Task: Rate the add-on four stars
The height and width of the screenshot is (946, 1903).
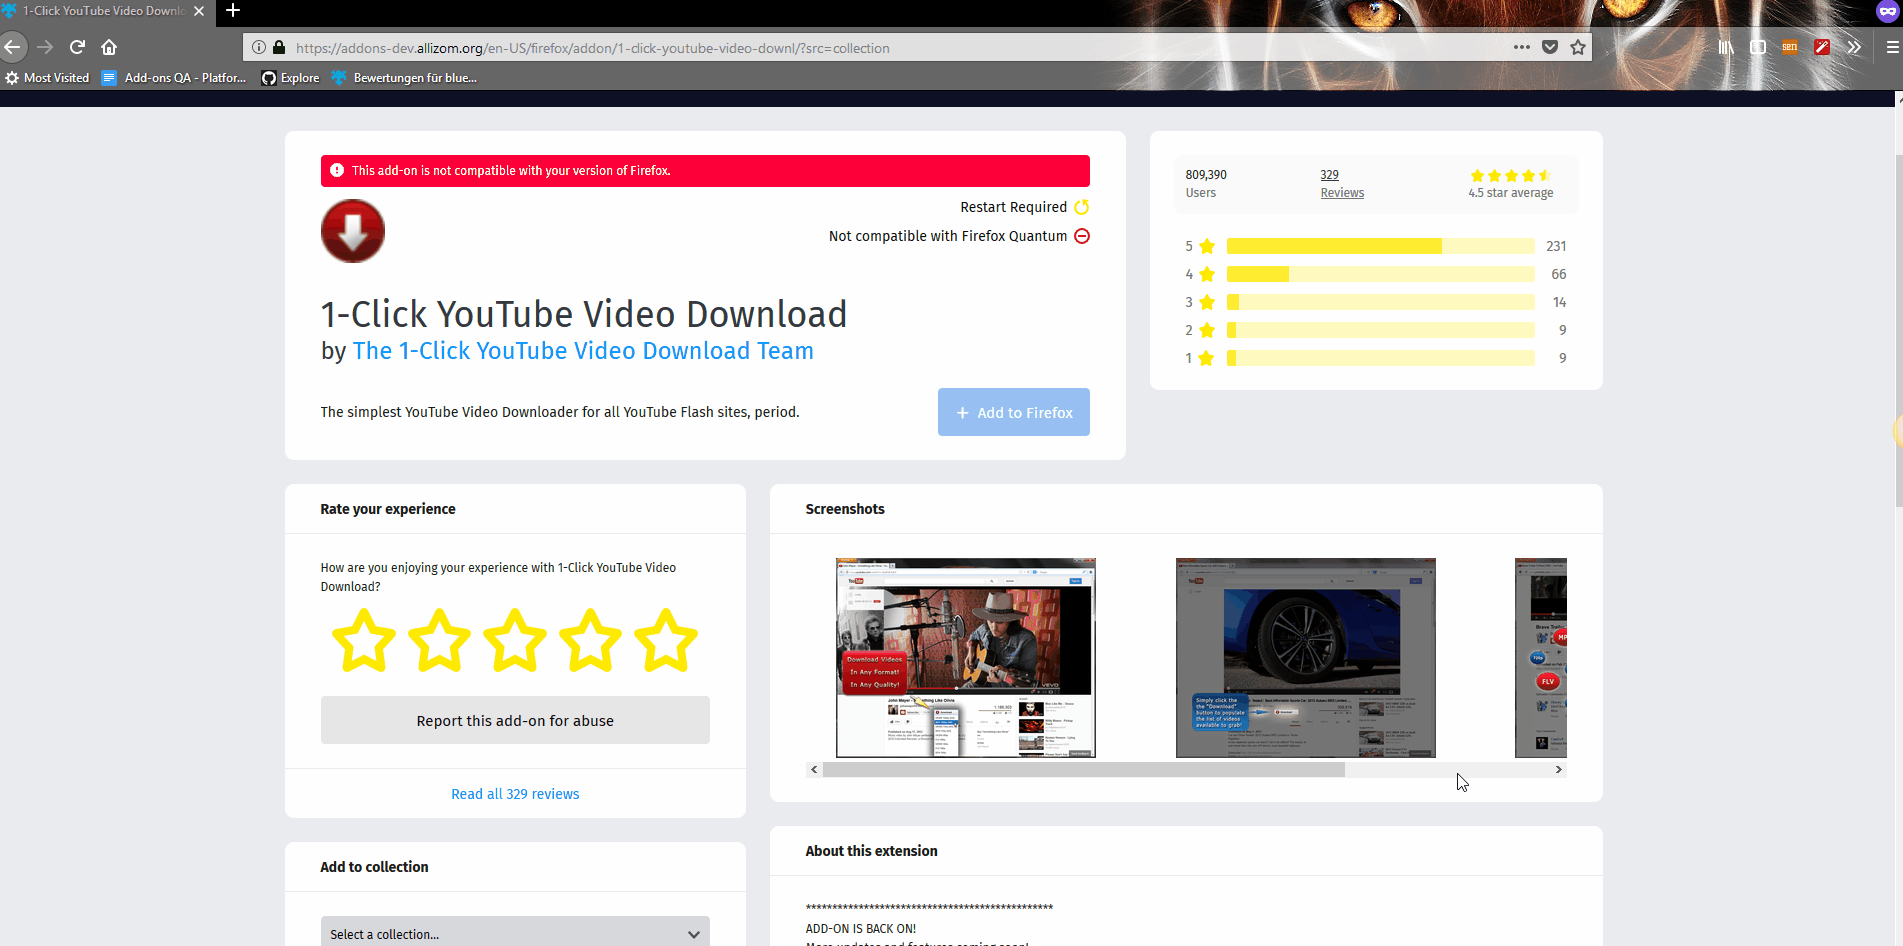Action: [590, 640]
